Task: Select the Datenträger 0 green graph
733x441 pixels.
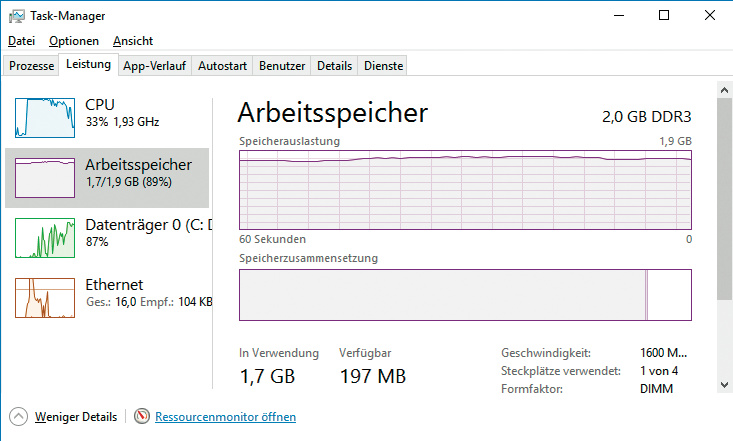Action: pyautogui.click(x=45, y=238)
